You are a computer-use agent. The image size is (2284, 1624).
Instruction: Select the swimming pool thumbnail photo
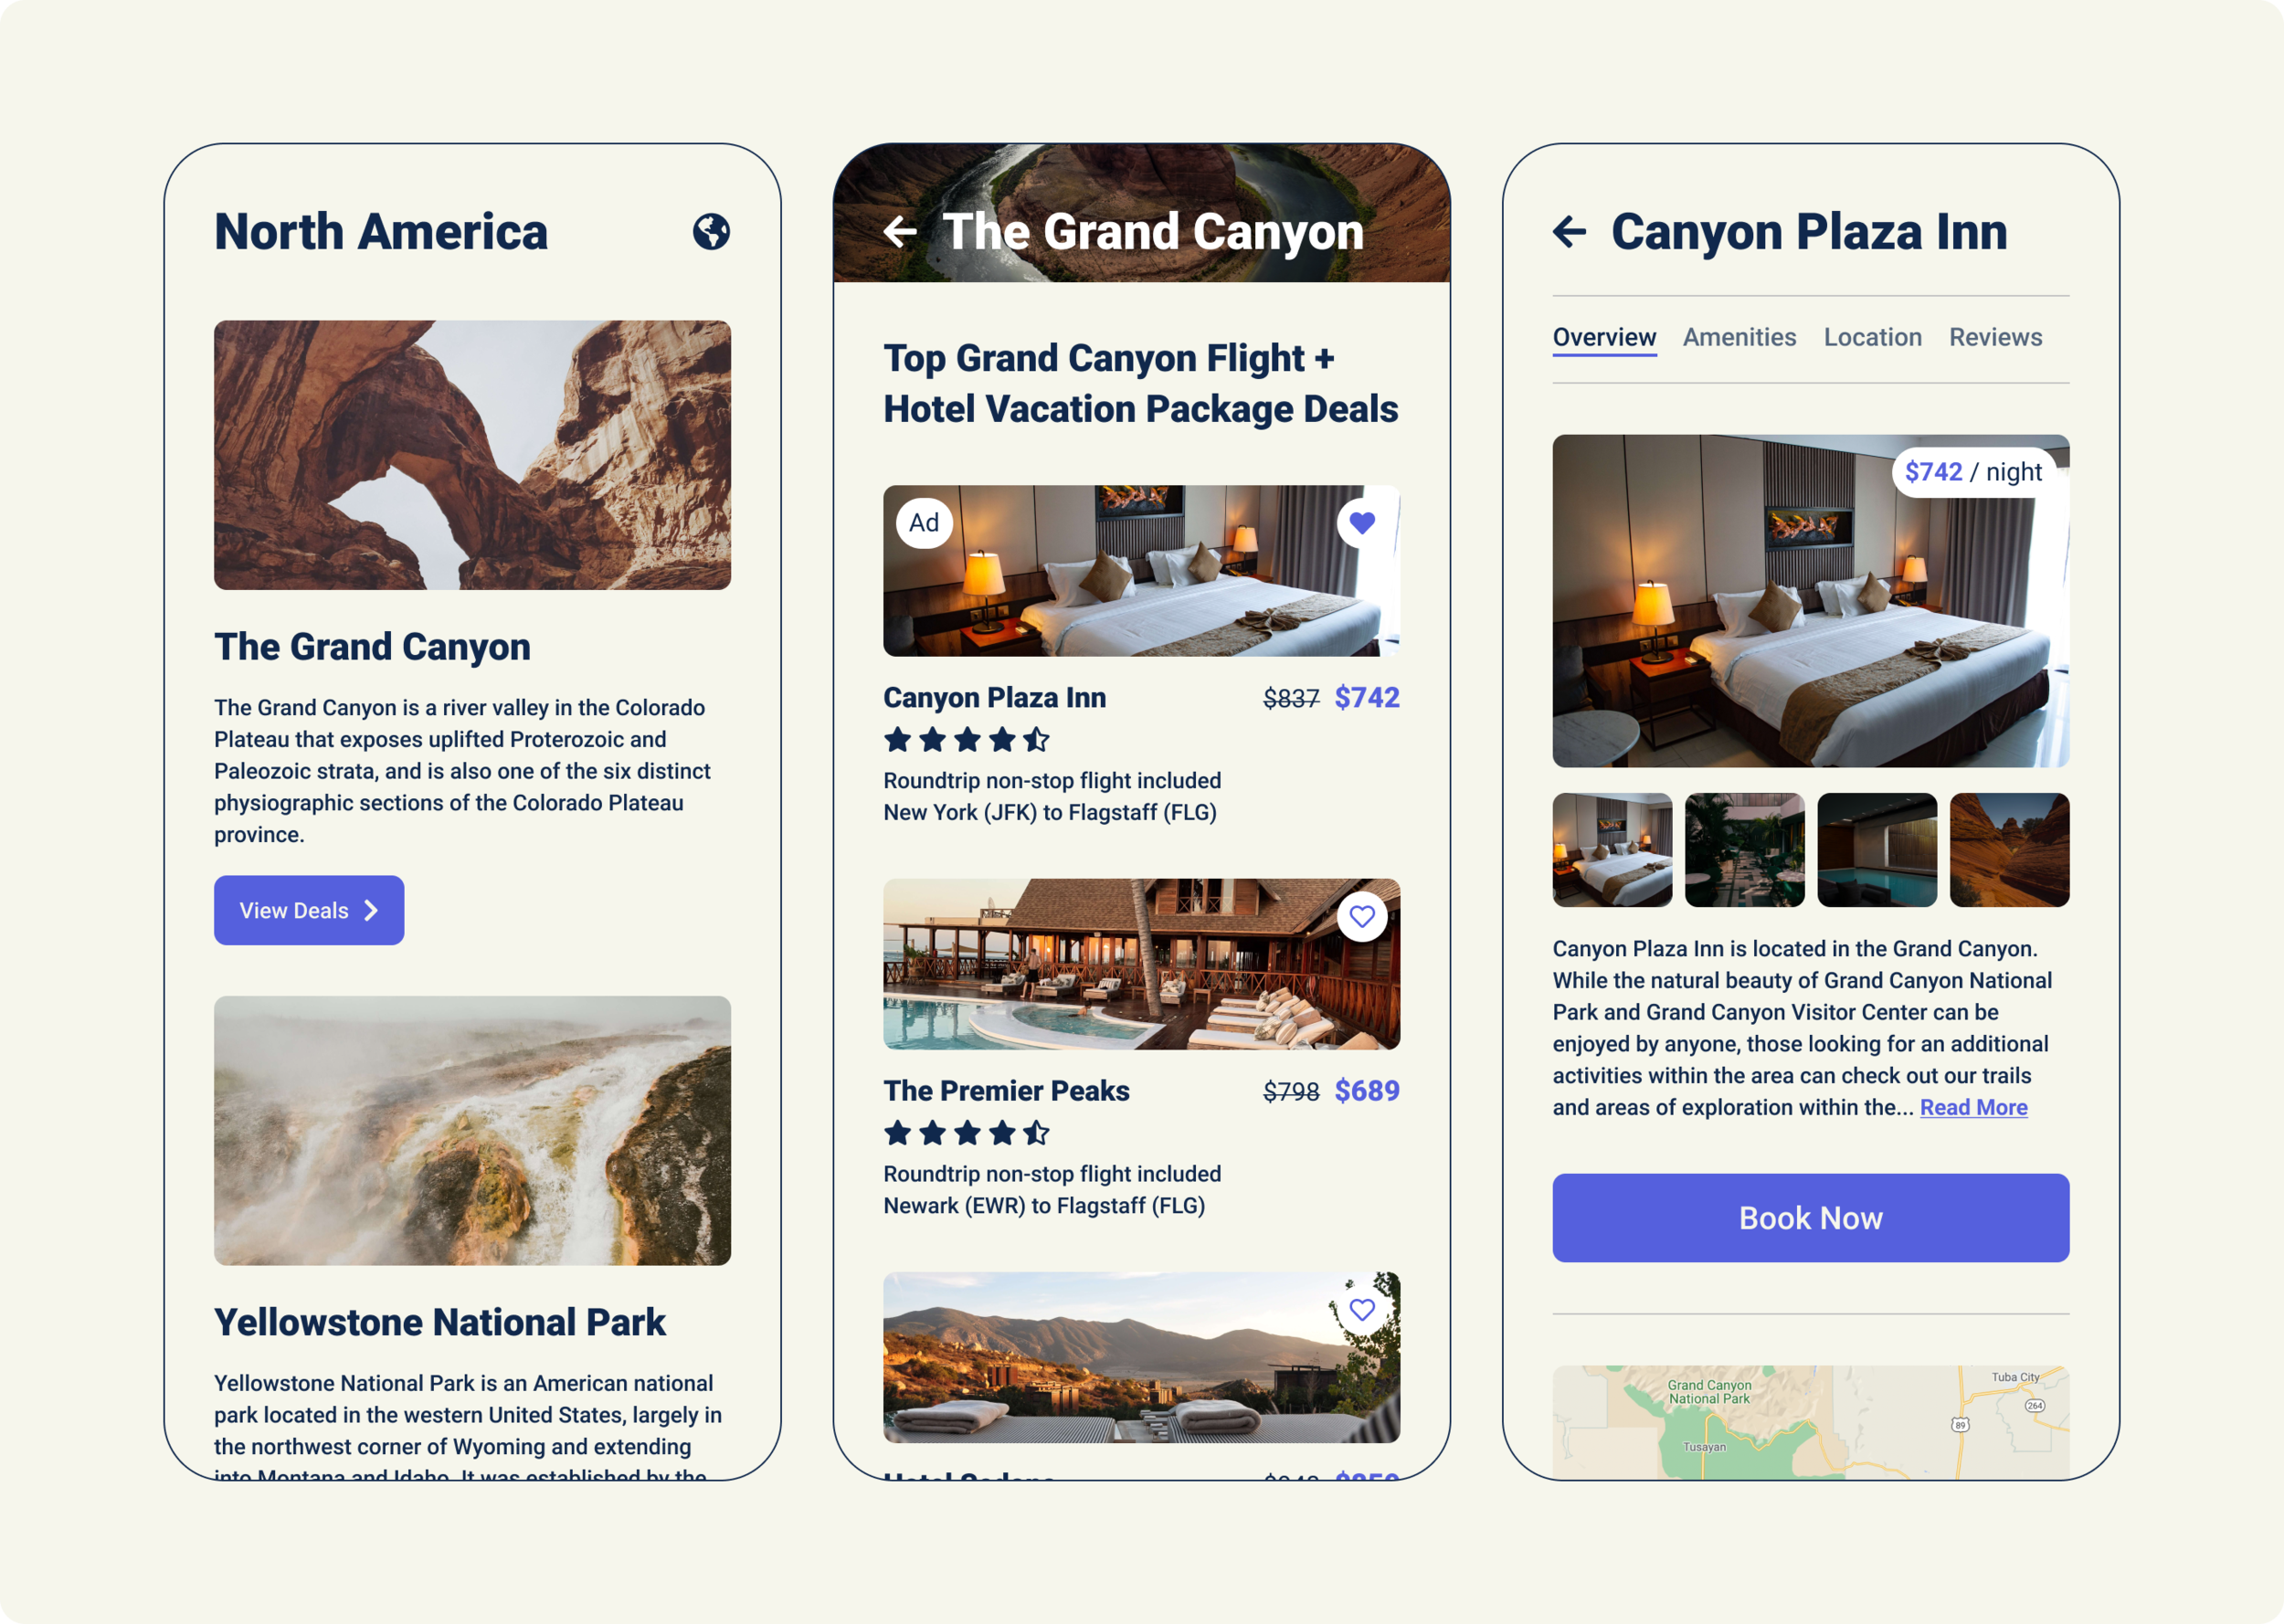[1876, 850]
